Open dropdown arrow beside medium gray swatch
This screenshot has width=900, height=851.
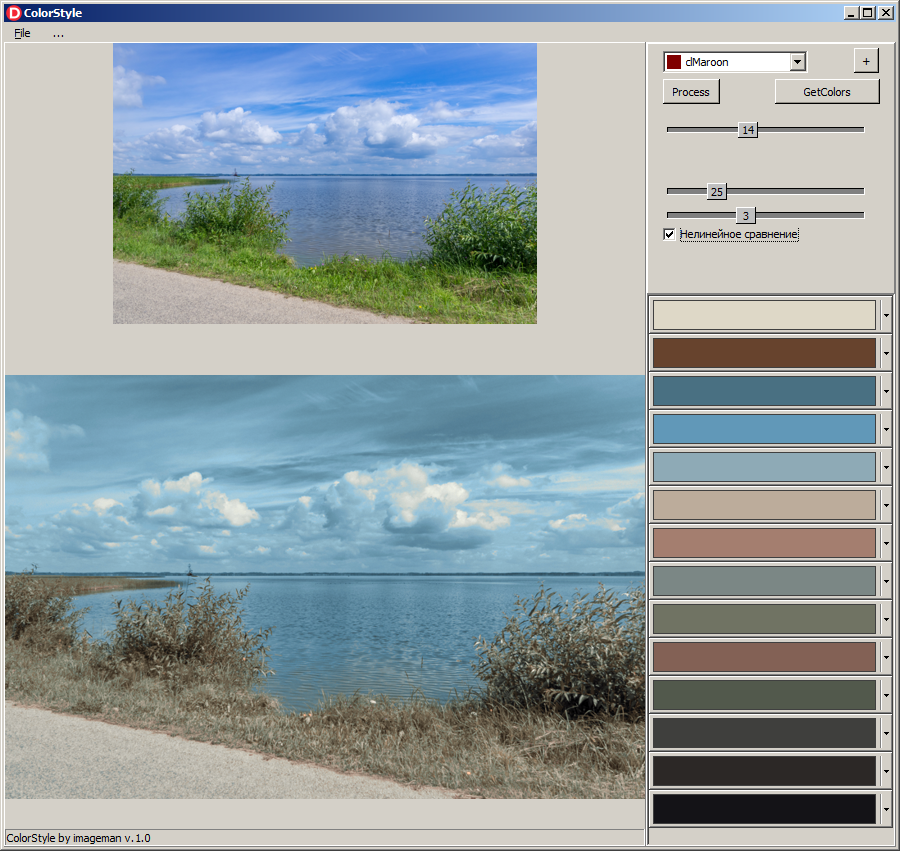pyautogui.click(x=886, y=581)
